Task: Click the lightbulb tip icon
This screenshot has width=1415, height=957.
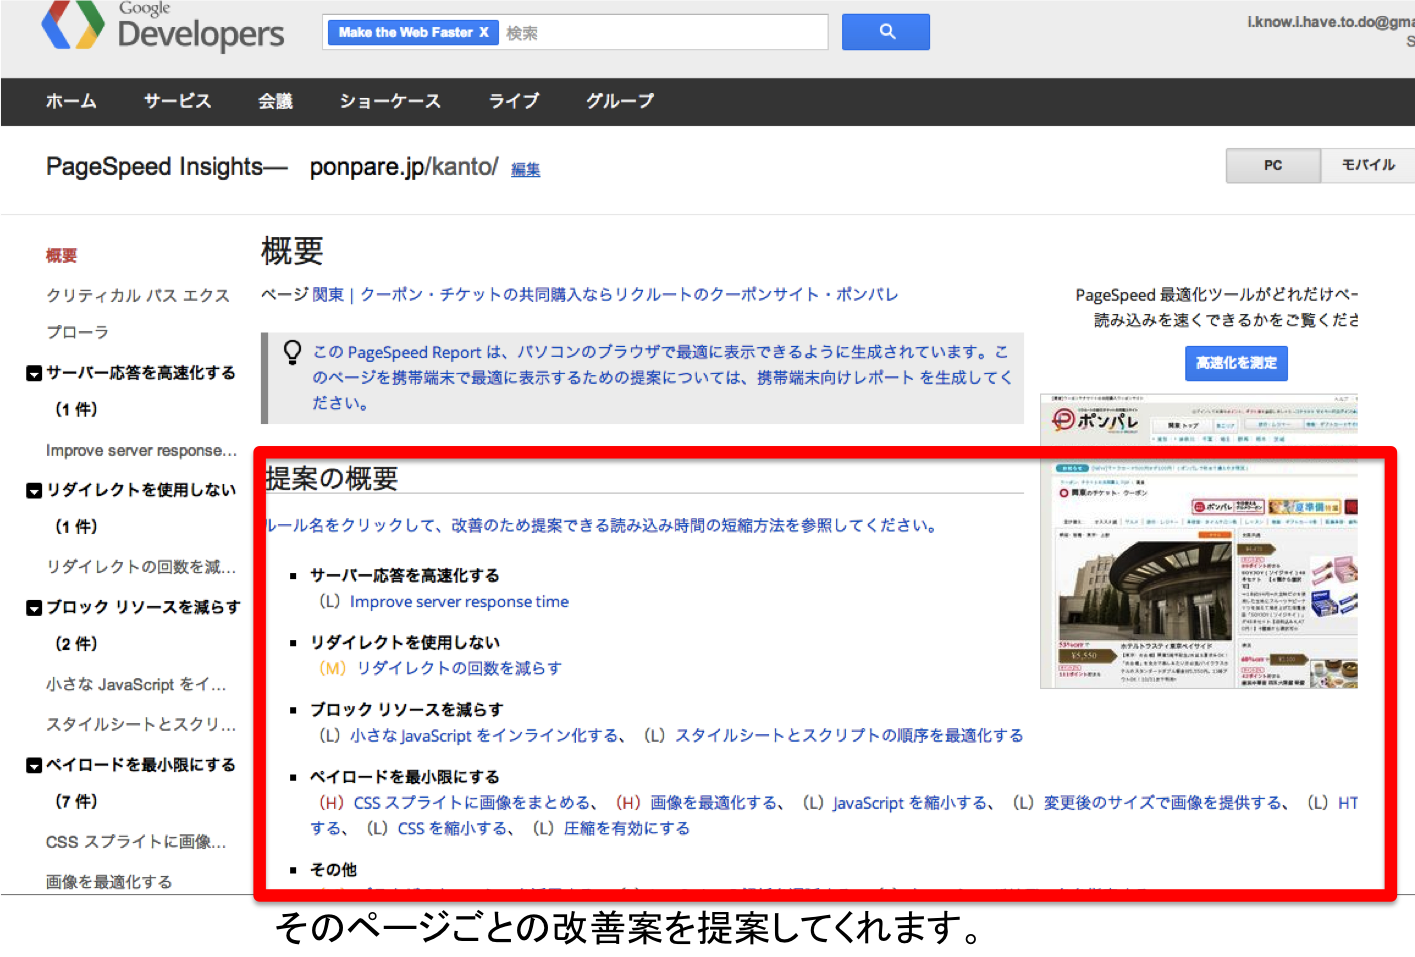Action: pyautogui.click(x=292, y=352)
